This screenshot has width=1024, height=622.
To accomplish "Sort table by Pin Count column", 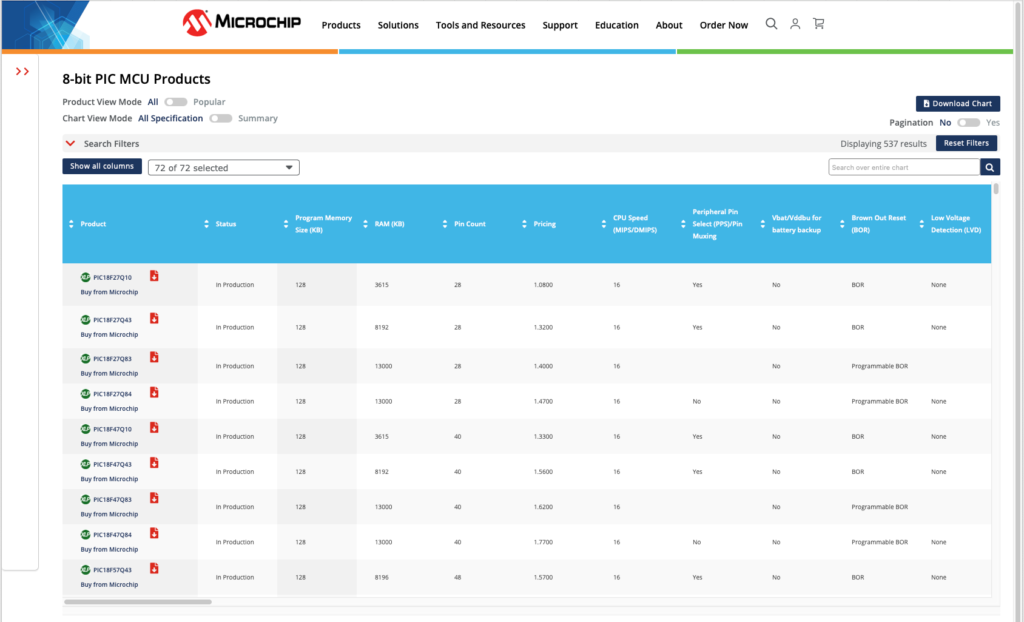I will [x=445, y=224].
